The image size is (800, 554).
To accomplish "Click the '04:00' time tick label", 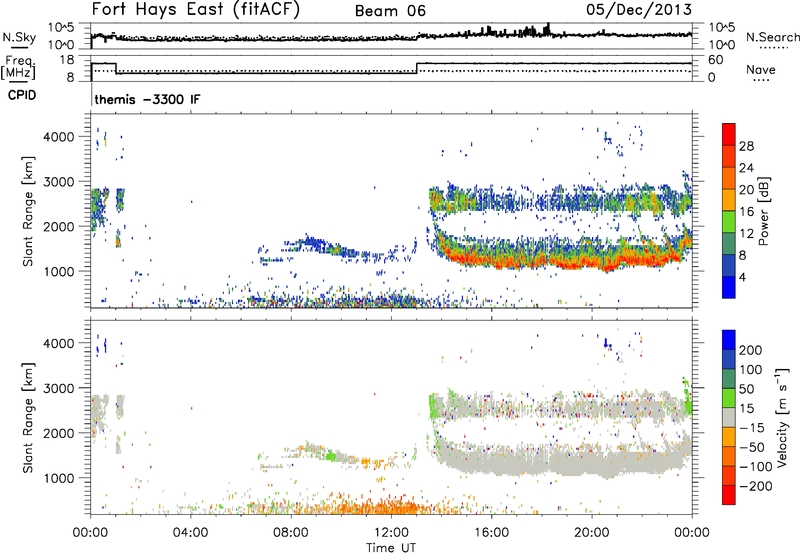I will [190, 533].
